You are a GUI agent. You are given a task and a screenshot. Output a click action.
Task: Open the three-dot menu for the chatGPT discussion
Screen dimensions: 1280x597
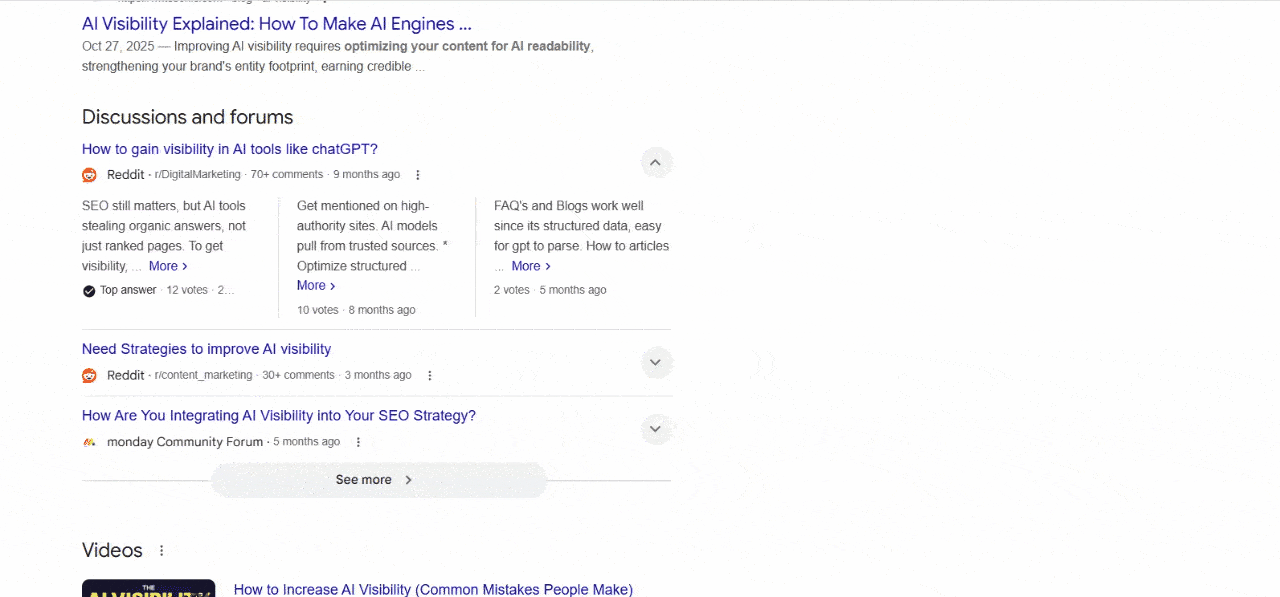417,174
